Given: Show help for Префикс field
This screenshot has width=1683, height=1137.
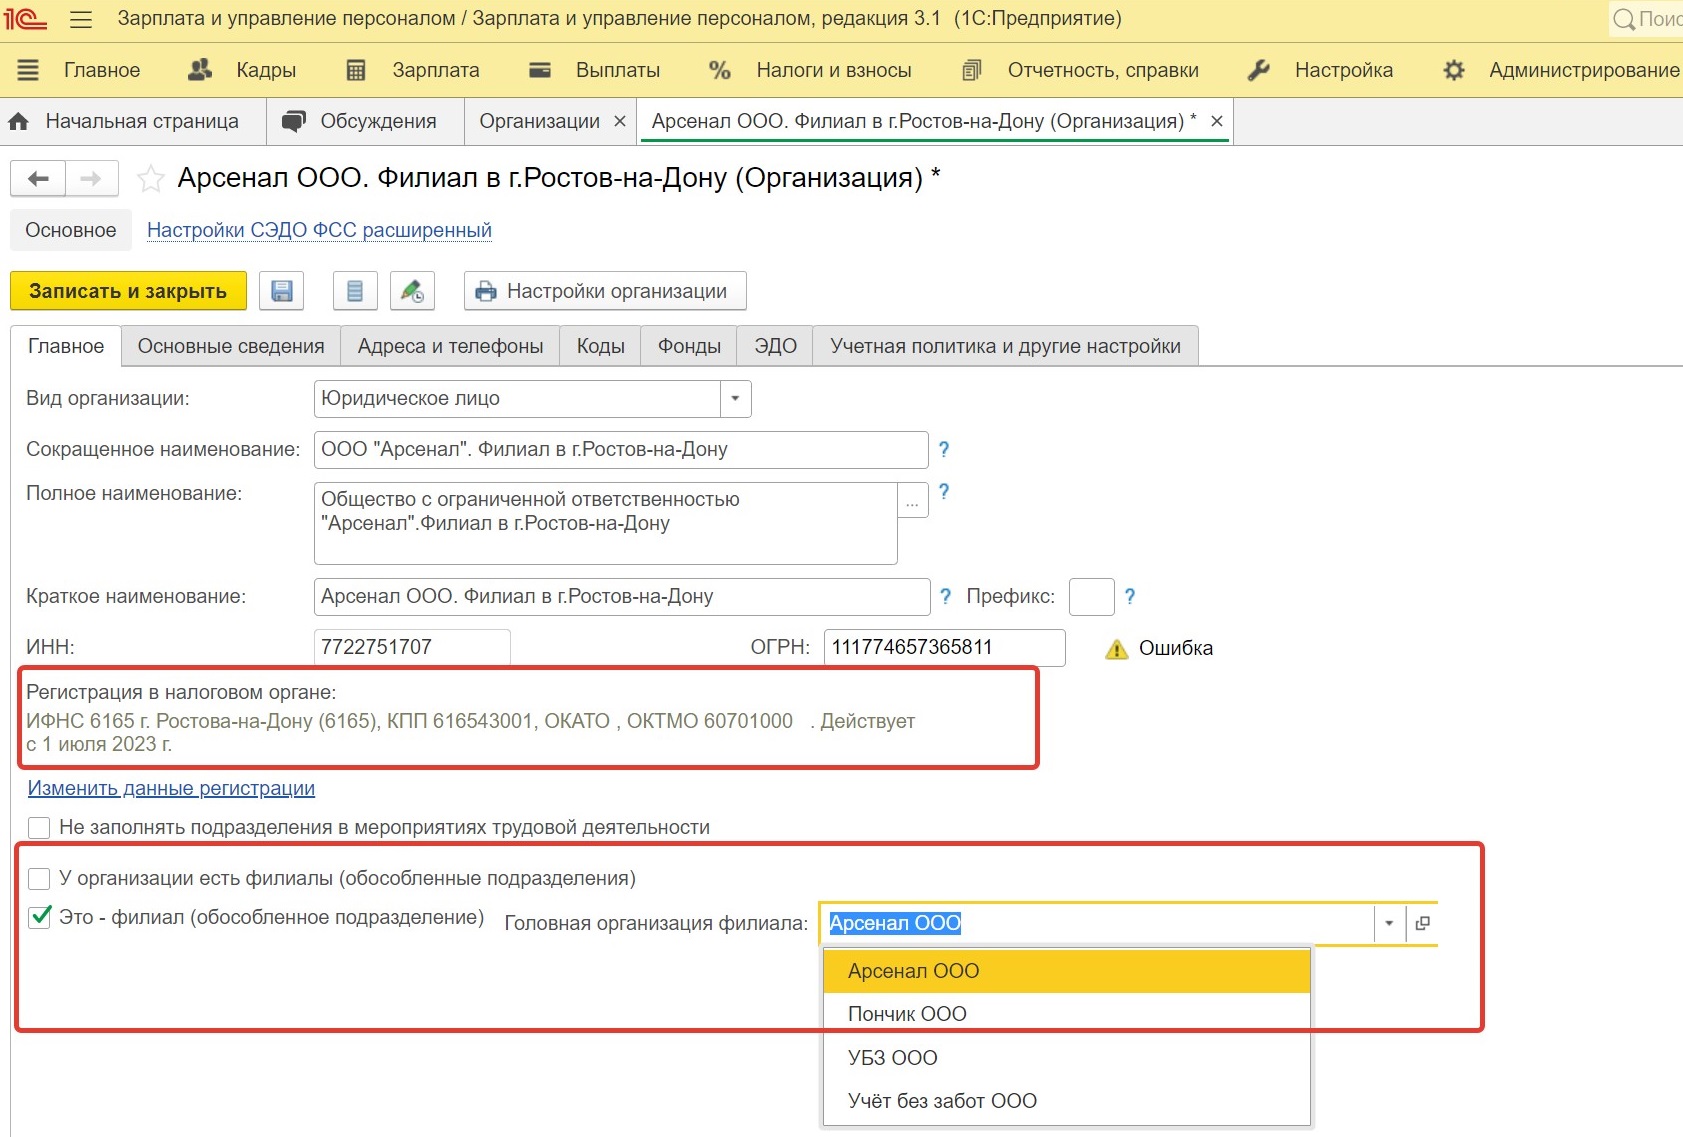Looking at the screenshot, I should pos(1130,596).
